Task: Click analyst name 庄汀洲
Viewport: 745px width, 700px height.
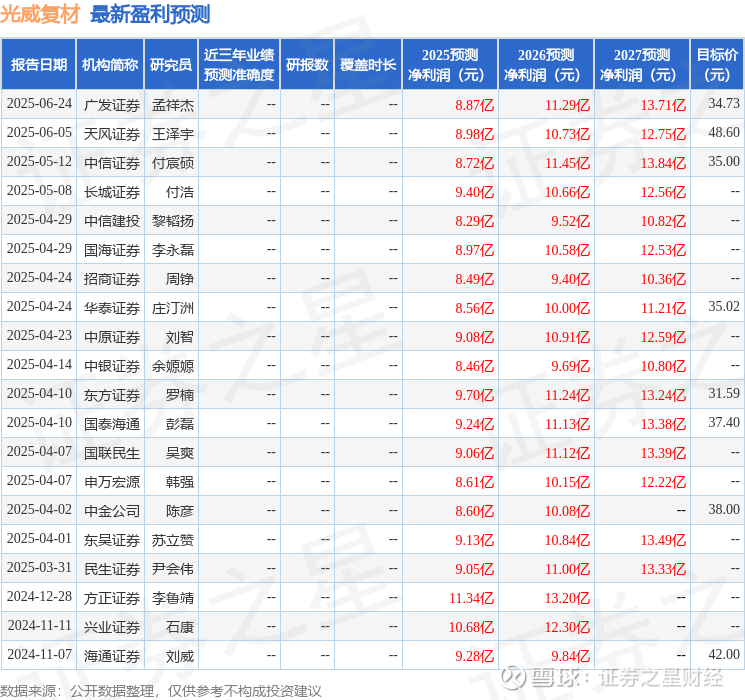Action: pyautogui.click(x=173, y=307)
